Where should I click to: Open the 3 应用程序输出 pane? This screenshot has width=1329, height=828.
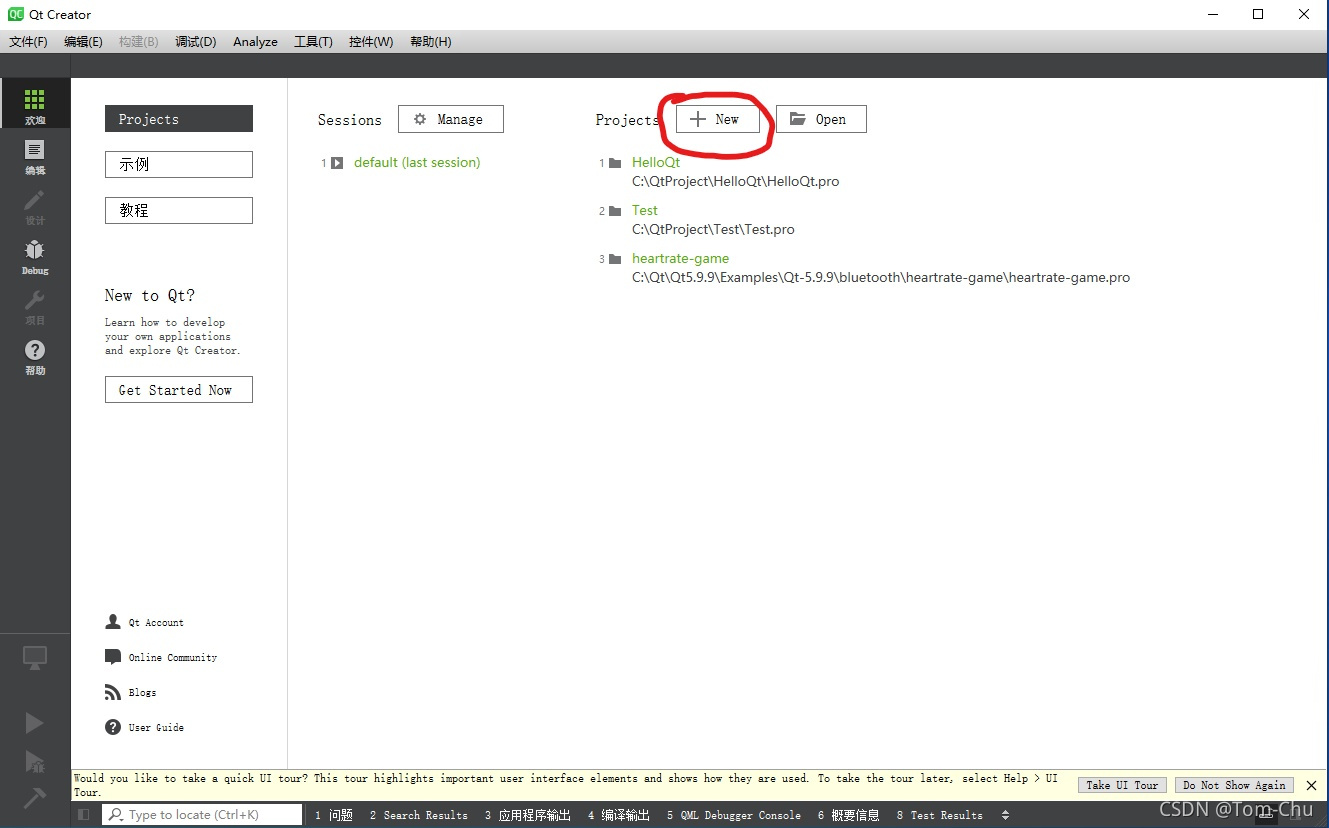coord(528,815)
